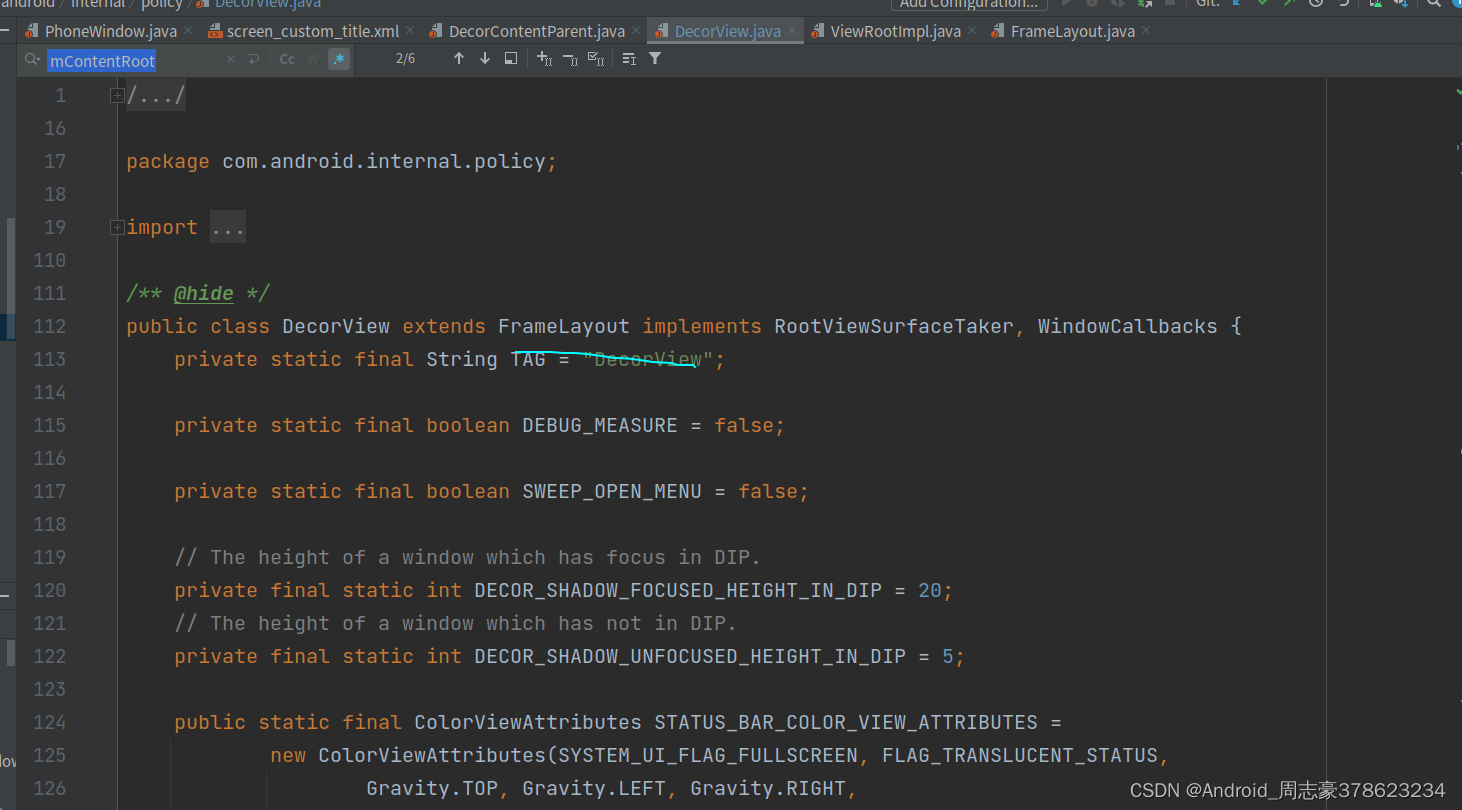Click the search in selection icon
1462x810 pixels.
(x=629, y=59)
